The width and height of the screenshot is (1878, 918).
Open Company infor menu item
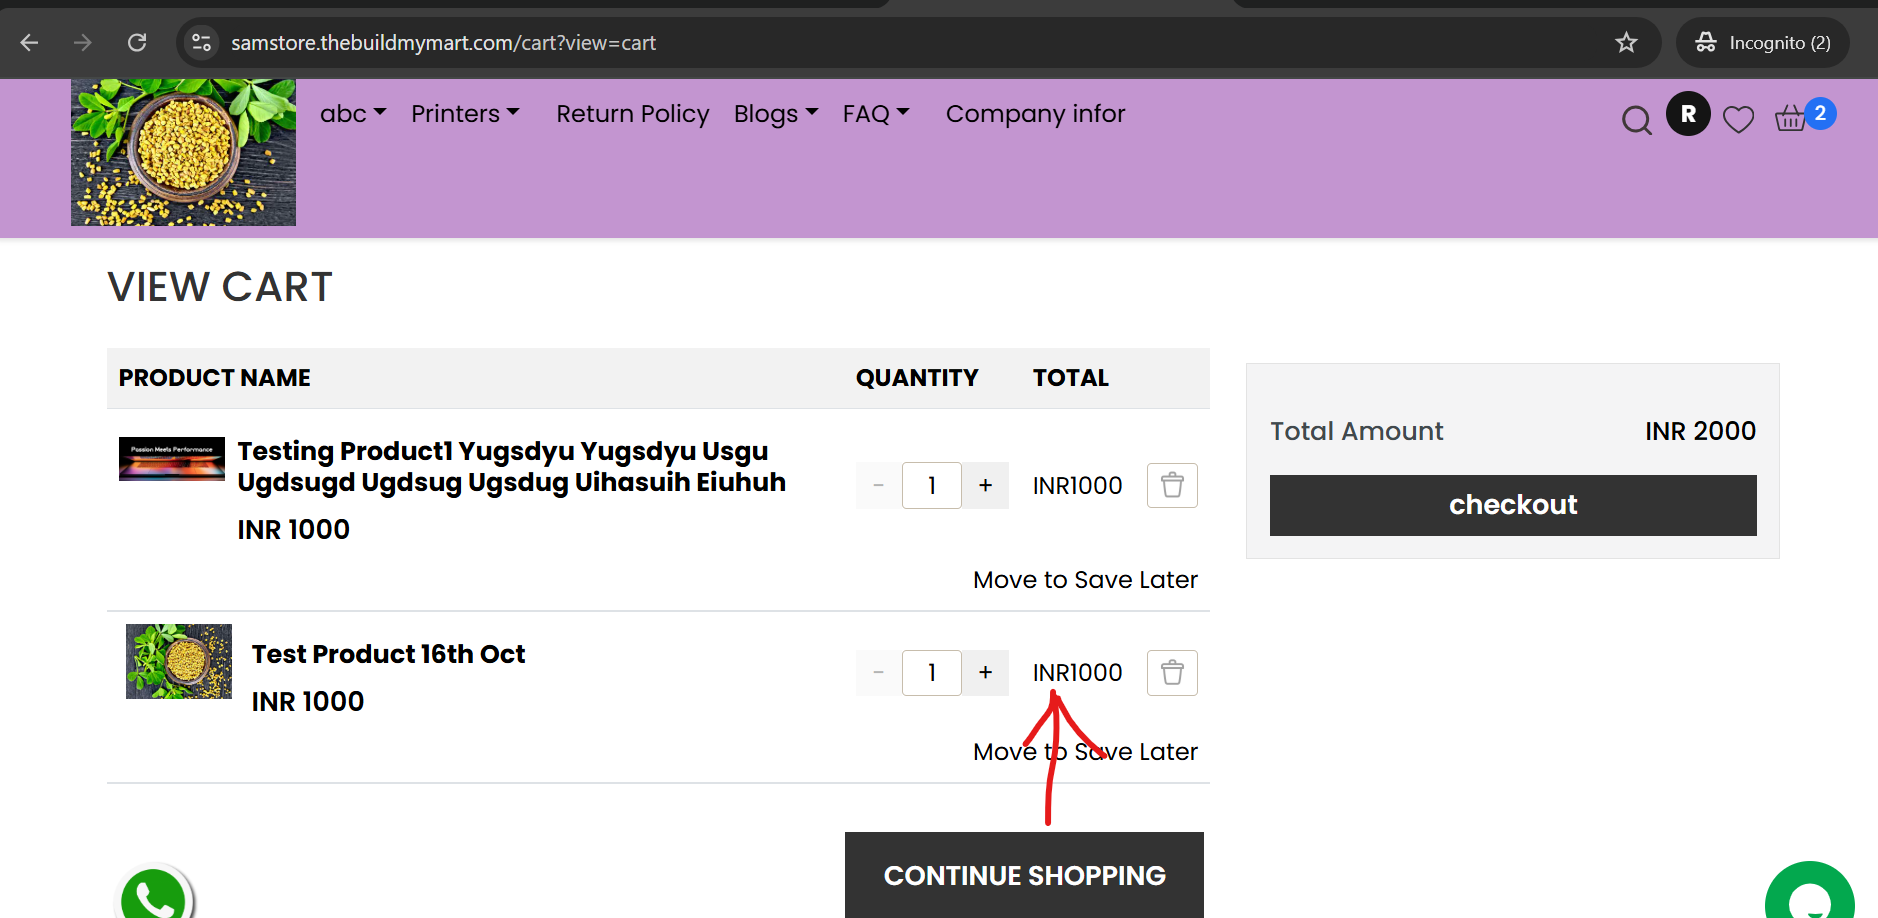[1035, 114]
